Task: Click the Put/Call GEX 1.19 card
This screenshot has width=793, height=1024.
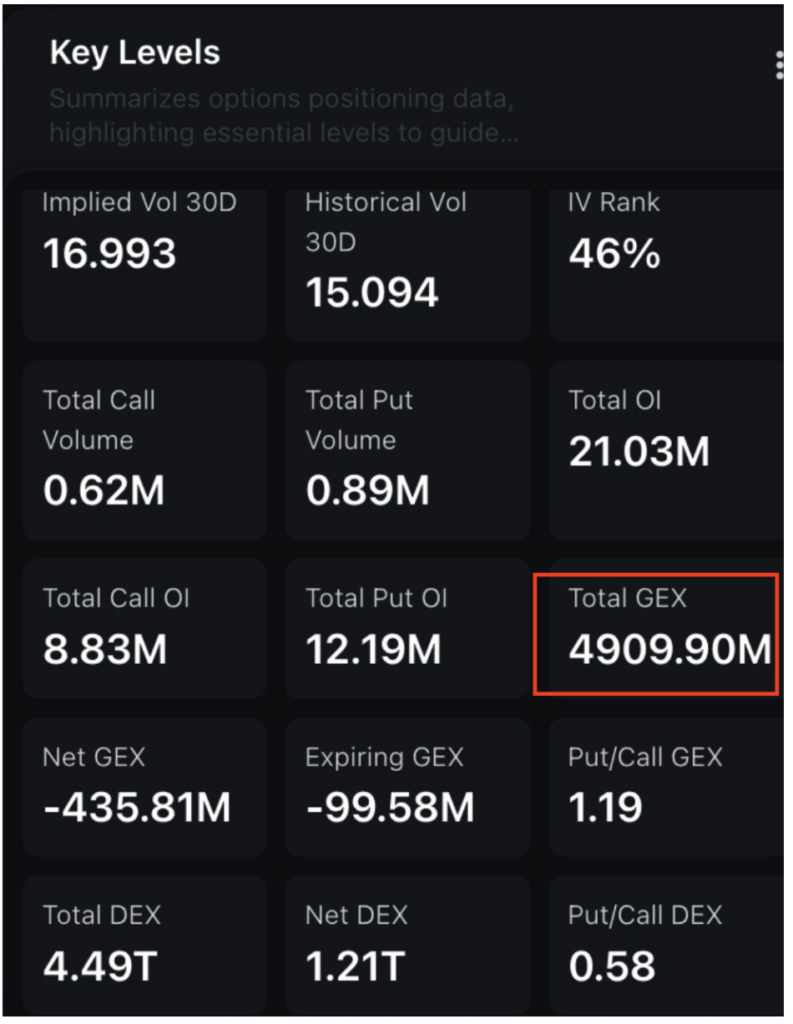Action: (x=667, y=787)
